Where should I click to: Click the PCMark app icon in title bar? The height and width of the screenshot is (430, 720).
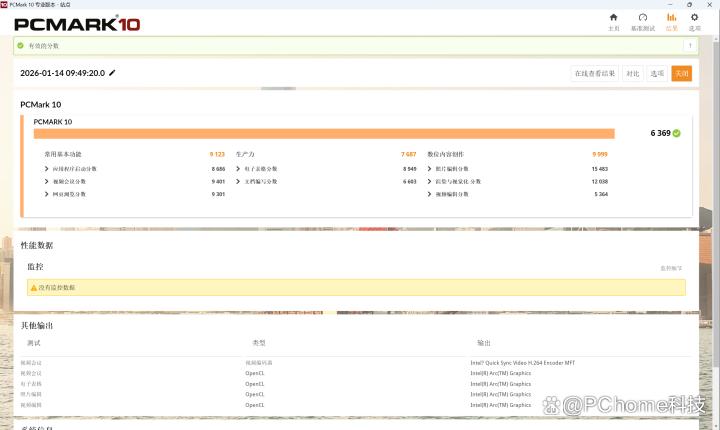click(x=4, y=4)
